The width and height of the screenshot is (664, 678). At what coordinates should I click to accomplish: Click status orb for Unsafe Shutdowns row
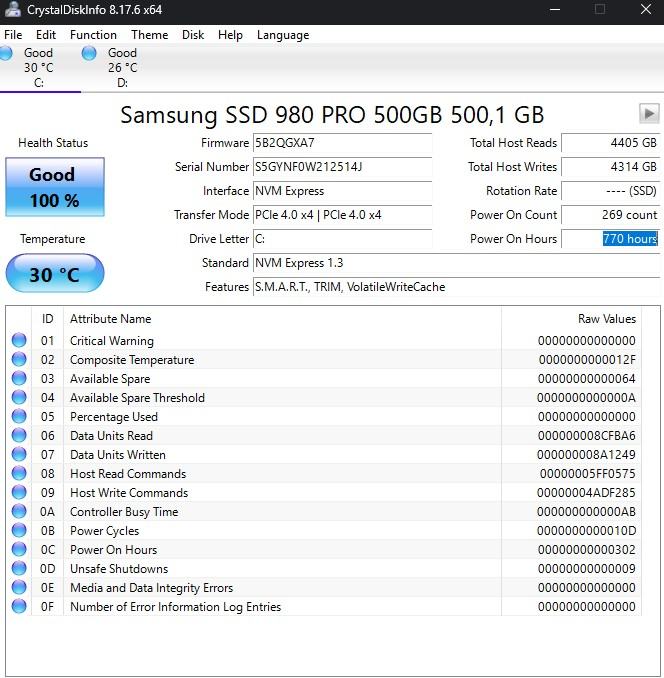(x=19, y=569)
